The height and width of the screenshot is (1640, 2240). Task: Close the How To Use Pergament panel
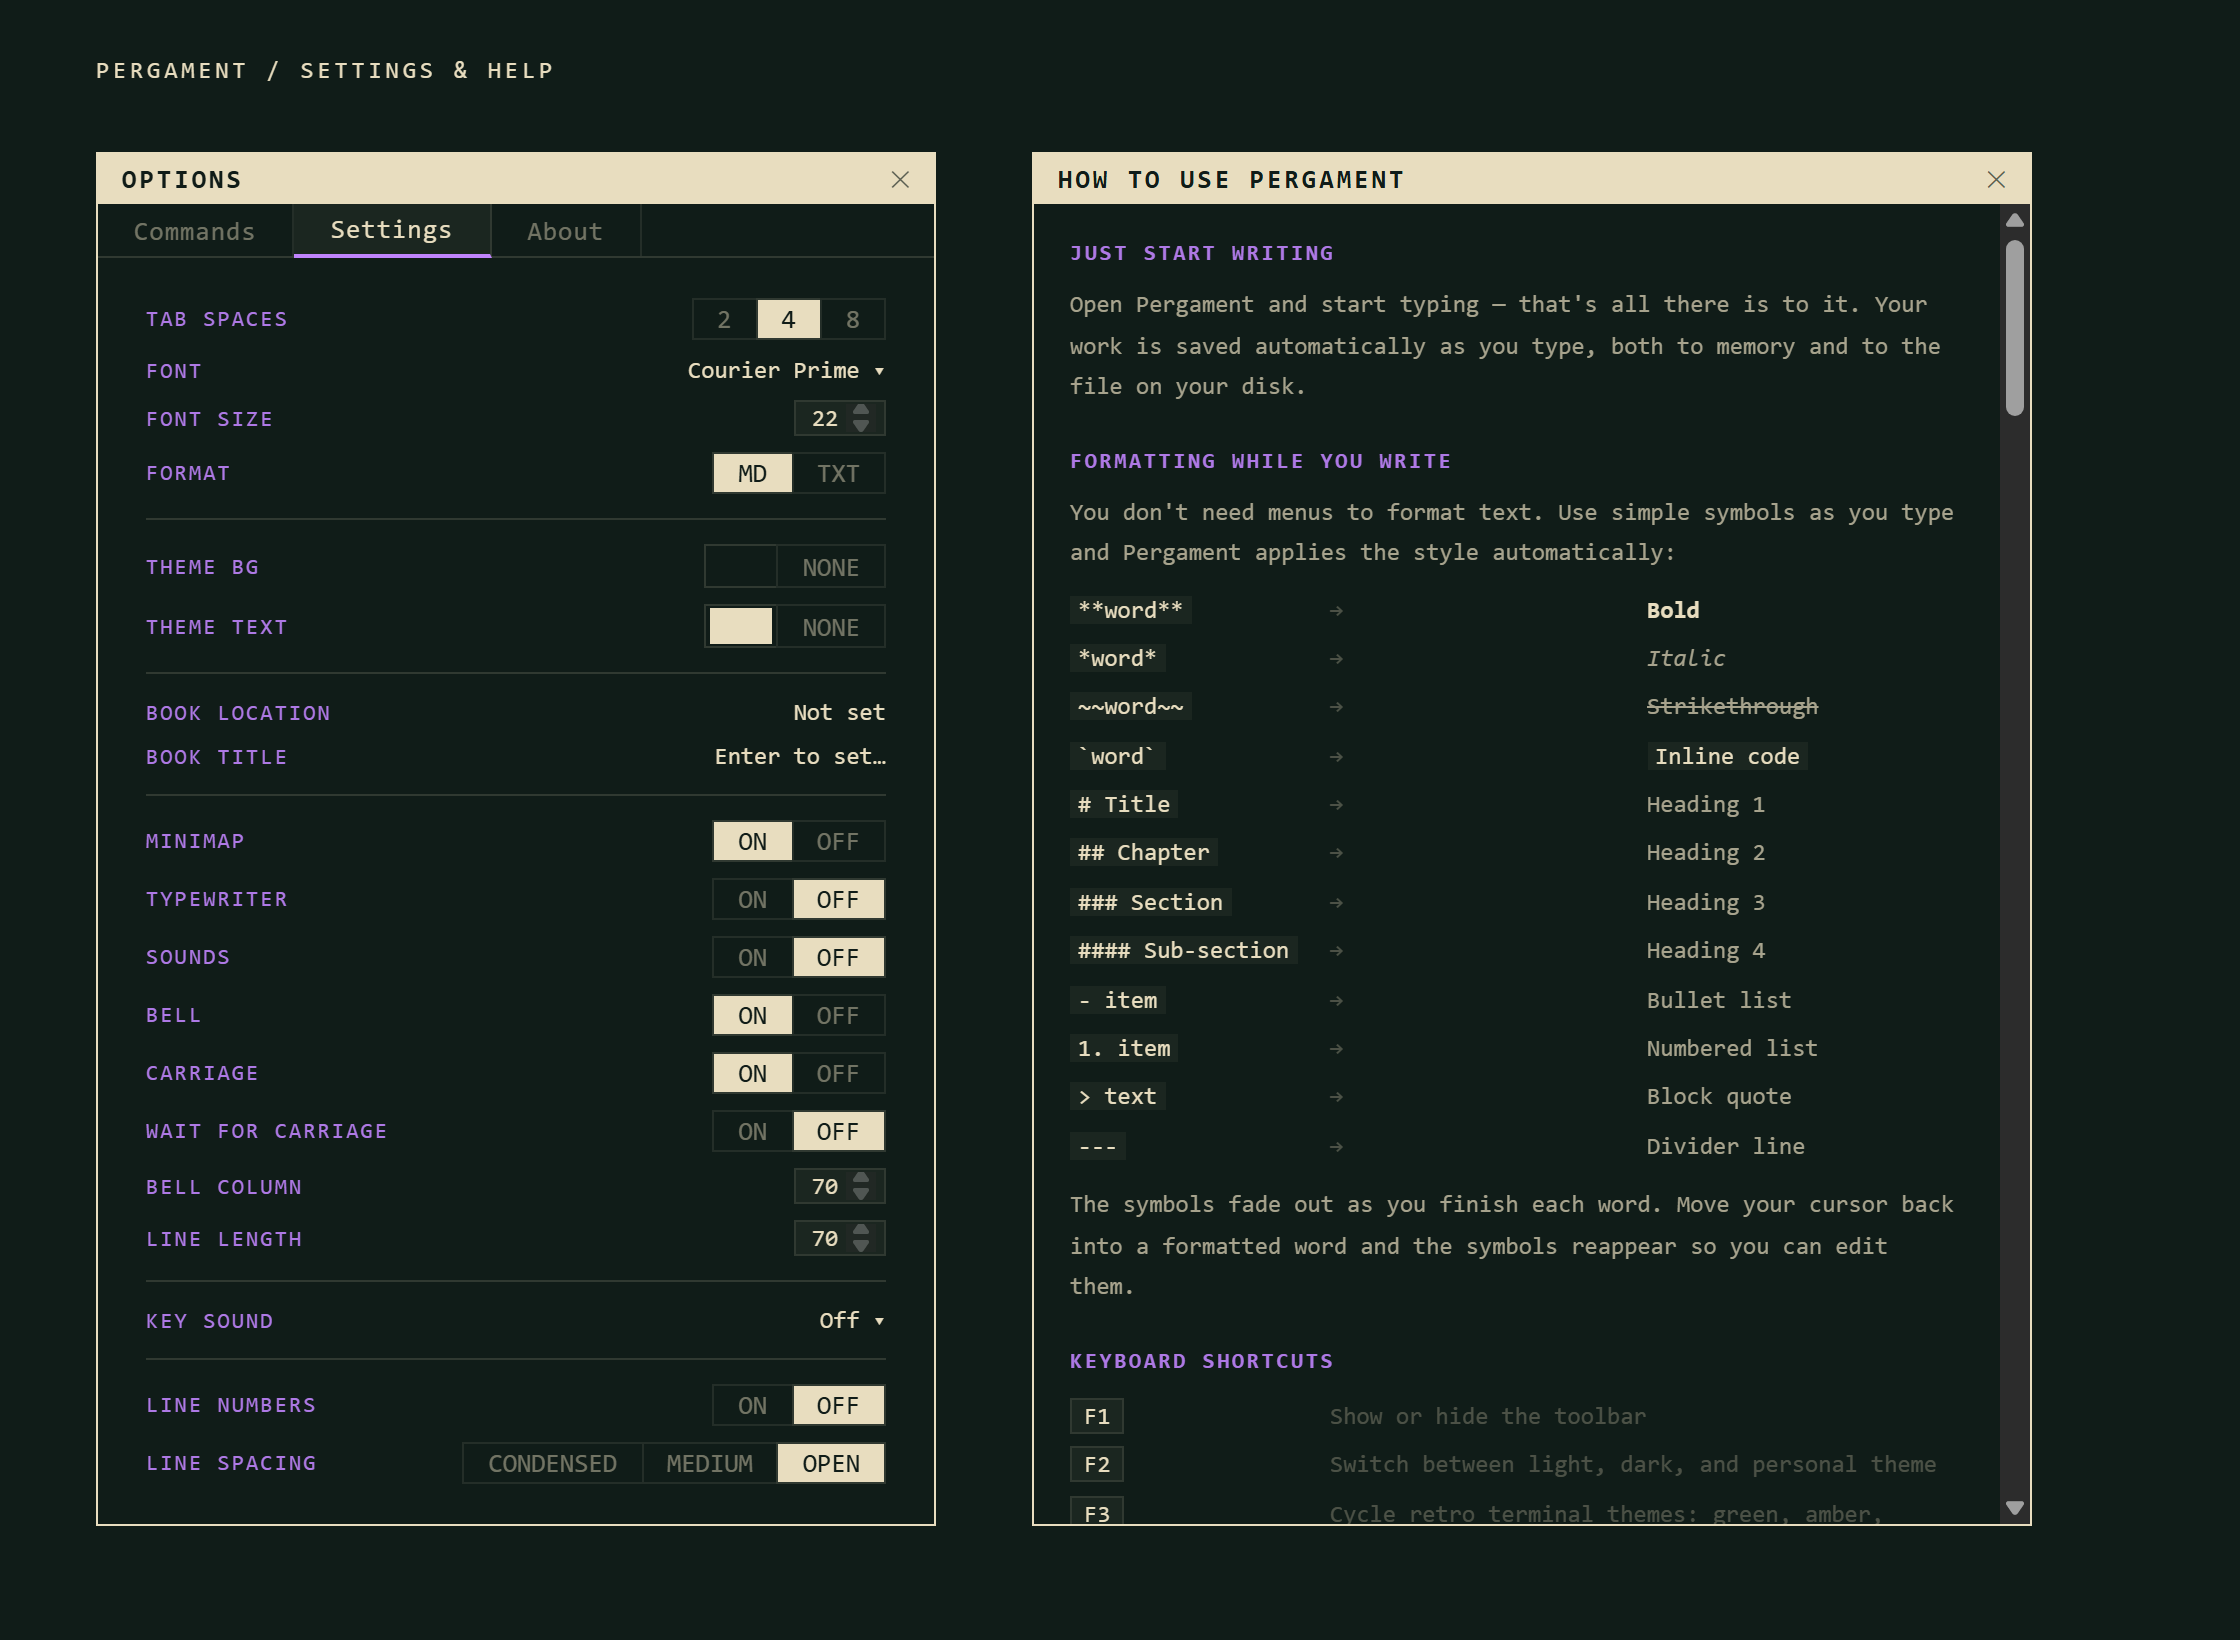[1996, 180]
